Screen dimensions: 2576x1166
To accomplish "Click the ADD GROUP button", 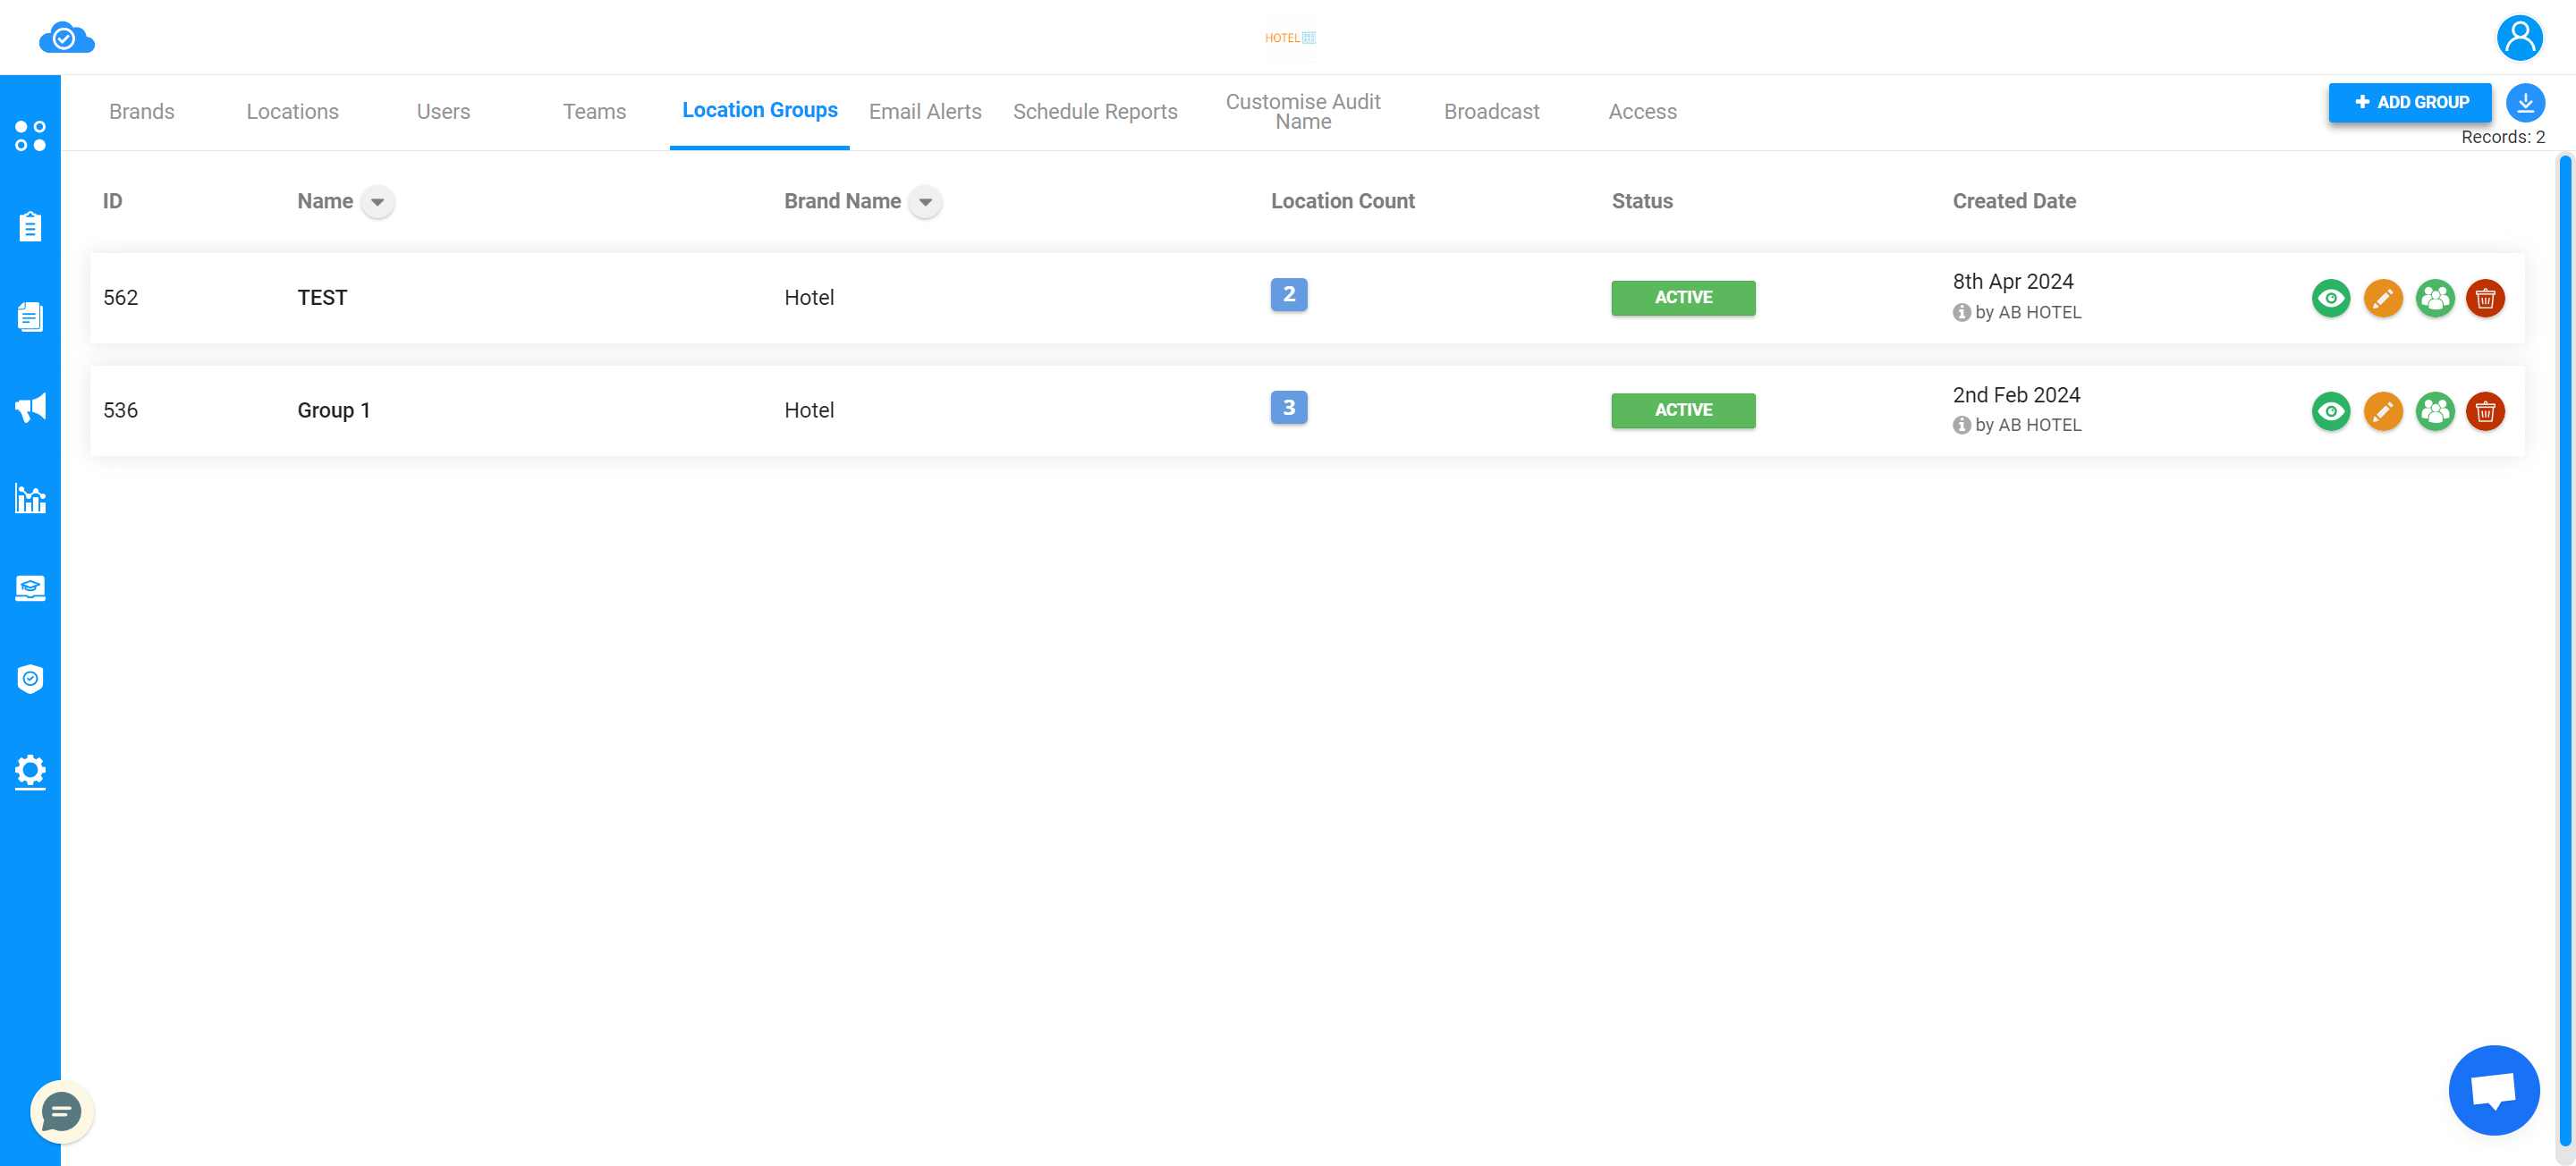I will coord(2410,102).
